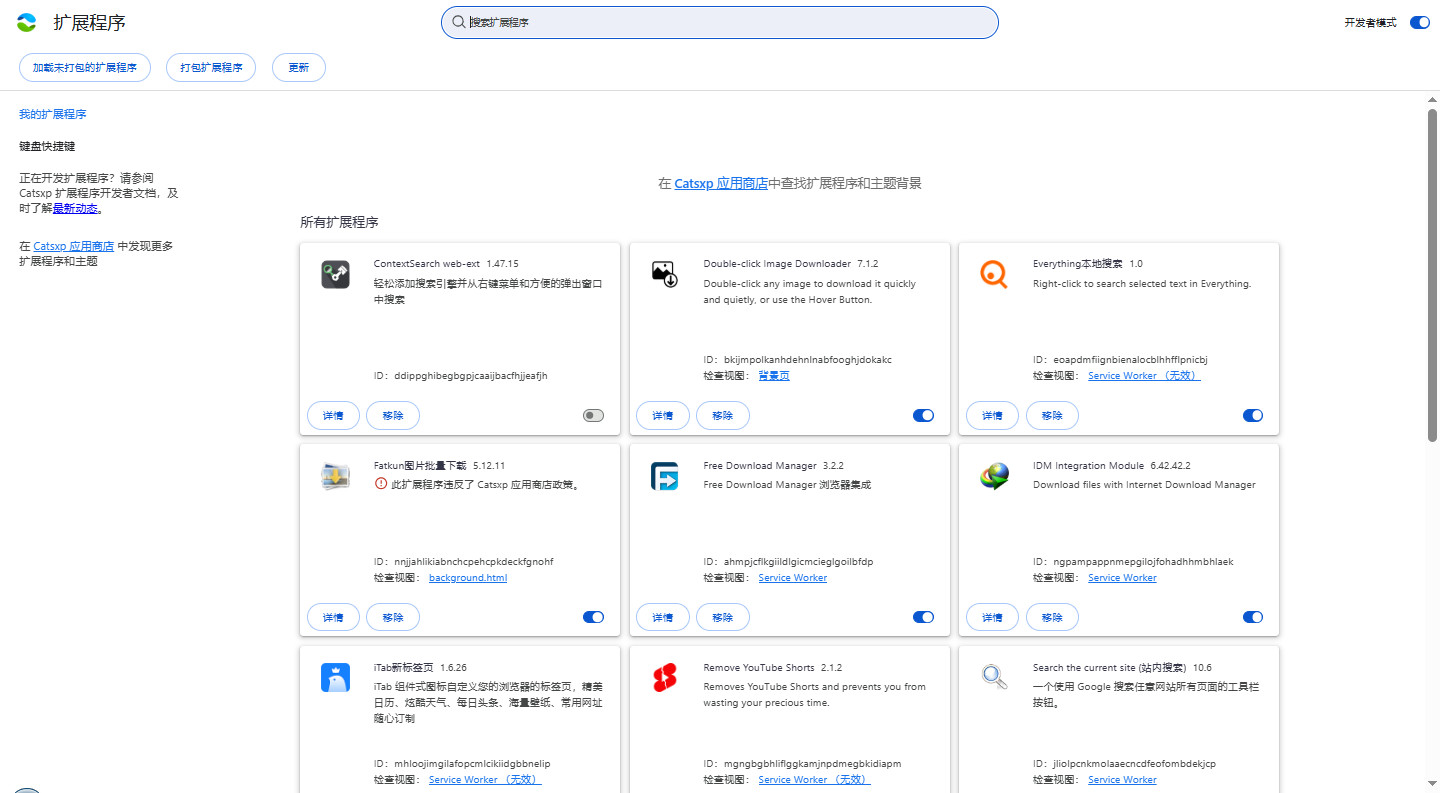The image size is (1440, 793).
Task: Click the Free Download Manager icon
Action: (x=665, y=476)
